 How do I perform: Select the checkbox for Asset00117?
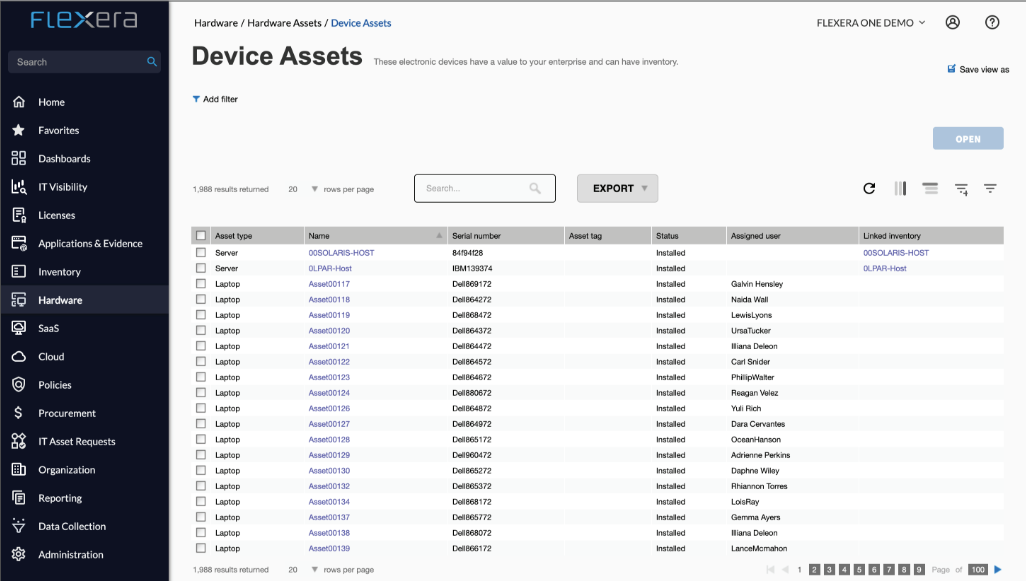click(x=201, y=284)
